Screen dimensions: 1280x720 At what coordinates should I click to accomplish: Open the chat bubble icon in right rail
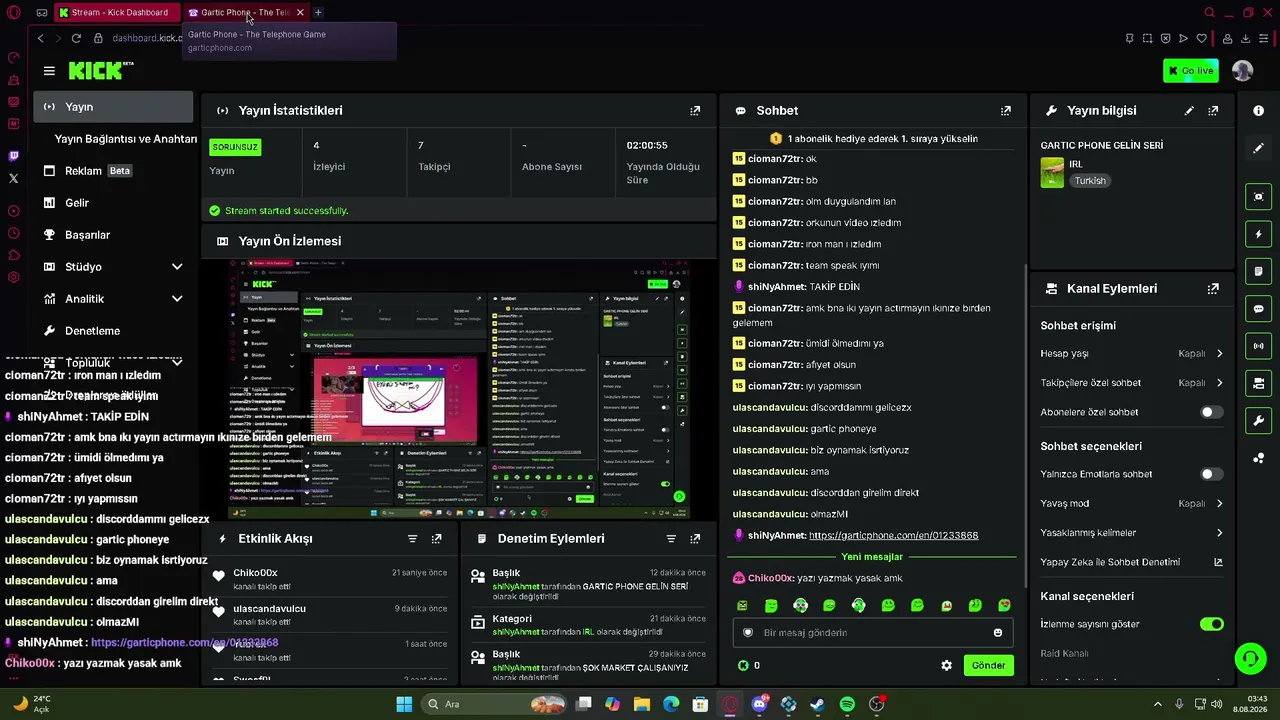(1258, 309)
